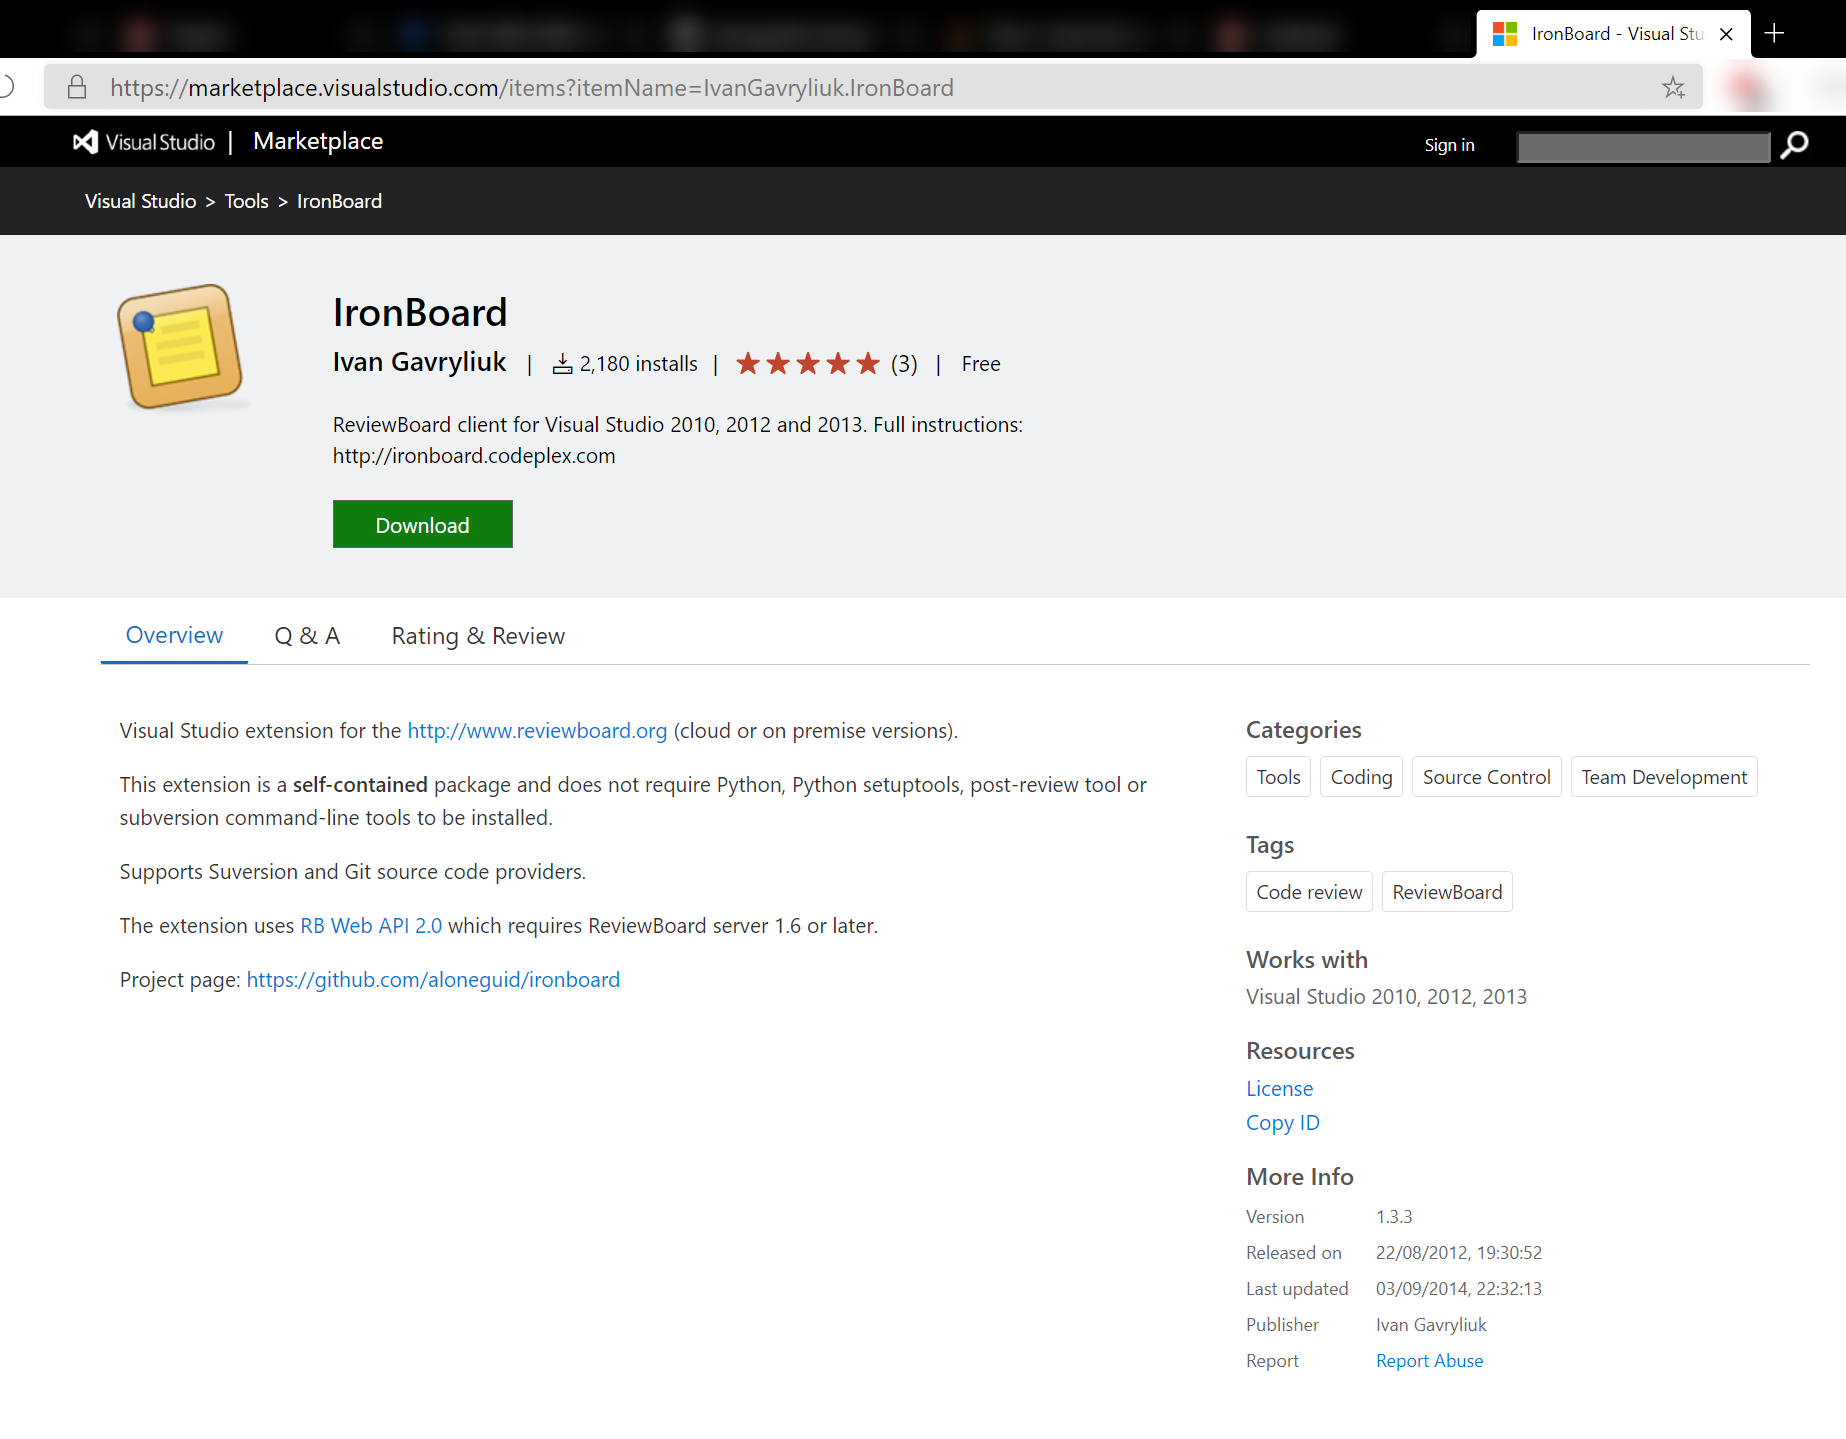Image resolution: width=1846 pixels, height=1439 pixels.
Task: Click the last updated date 03/09/2014, 22:32:13
Action: pos(1459,1289)
